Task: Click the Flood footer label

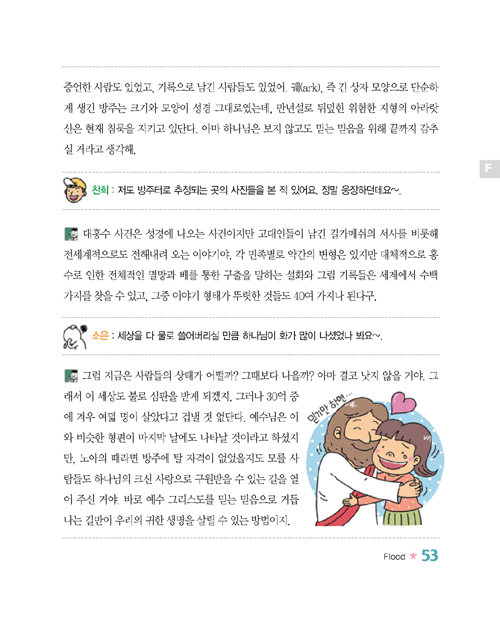Action: (394, 557)
